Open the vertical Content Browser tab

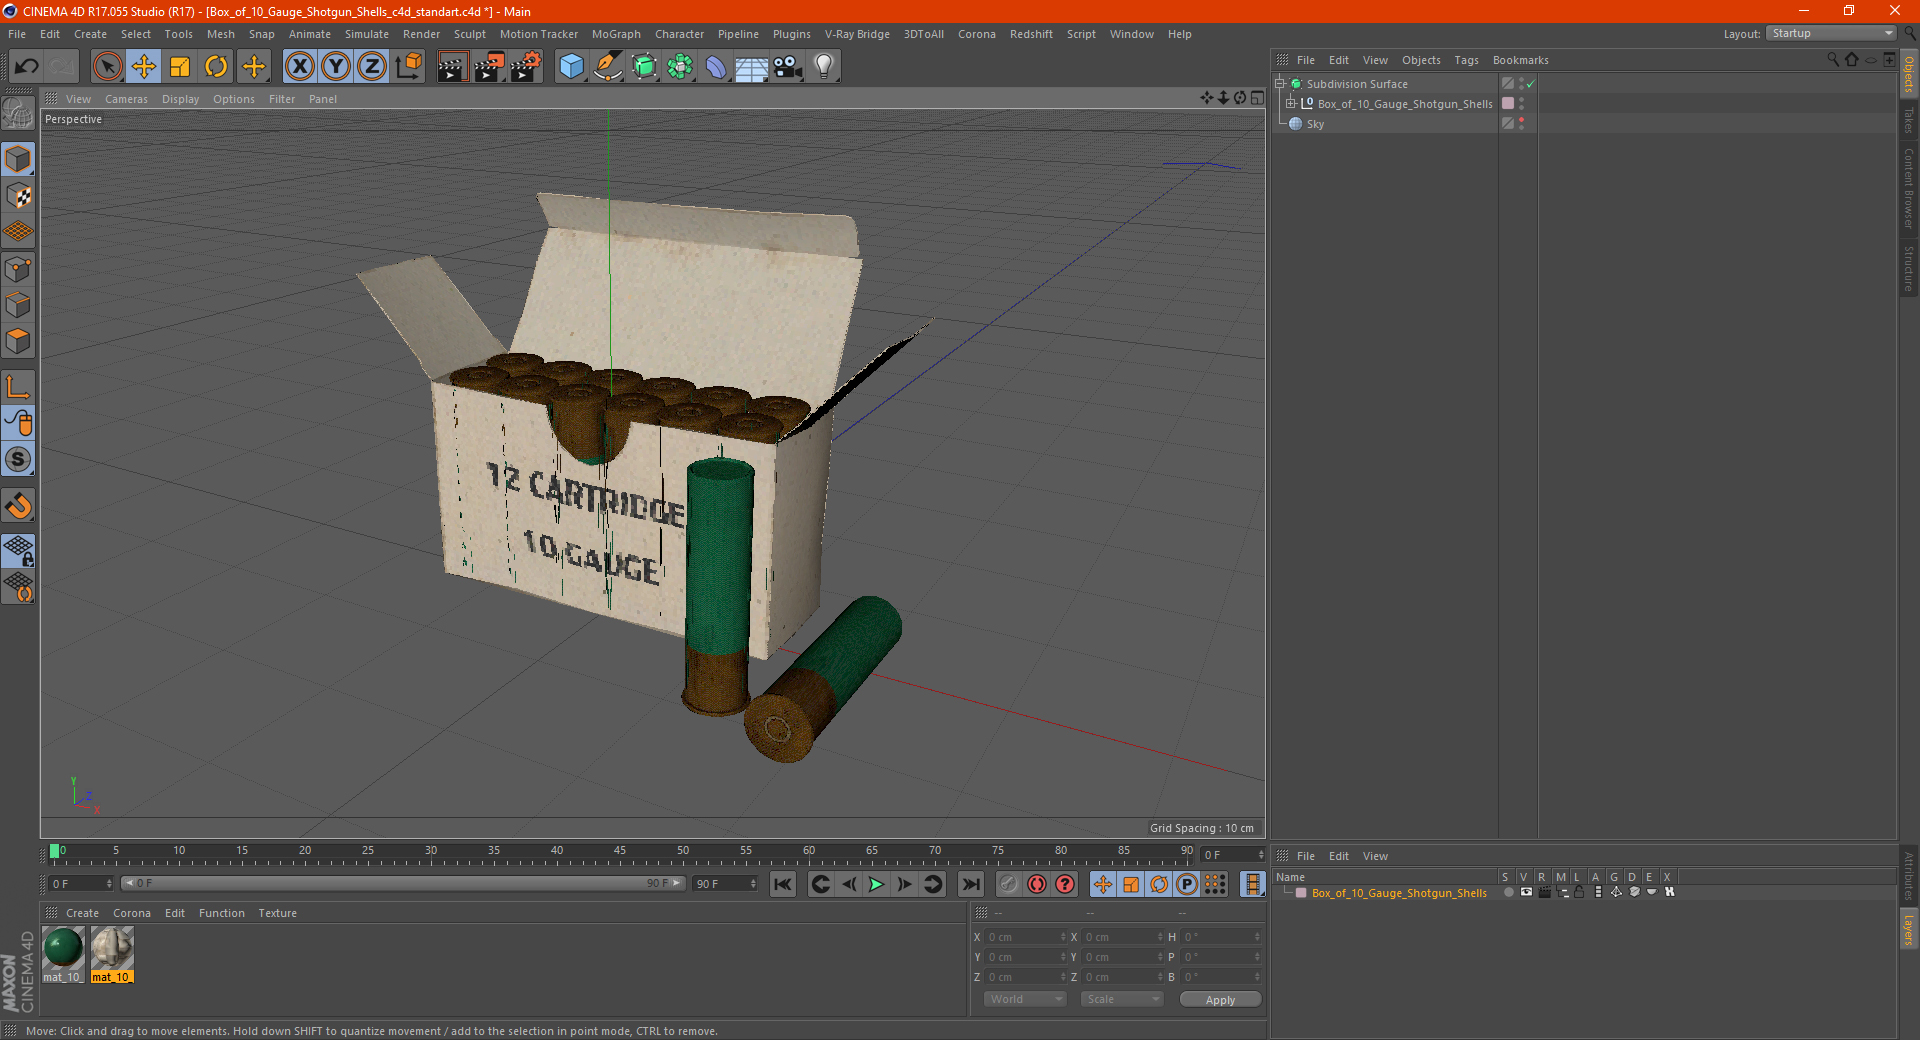pos(1909,188)
